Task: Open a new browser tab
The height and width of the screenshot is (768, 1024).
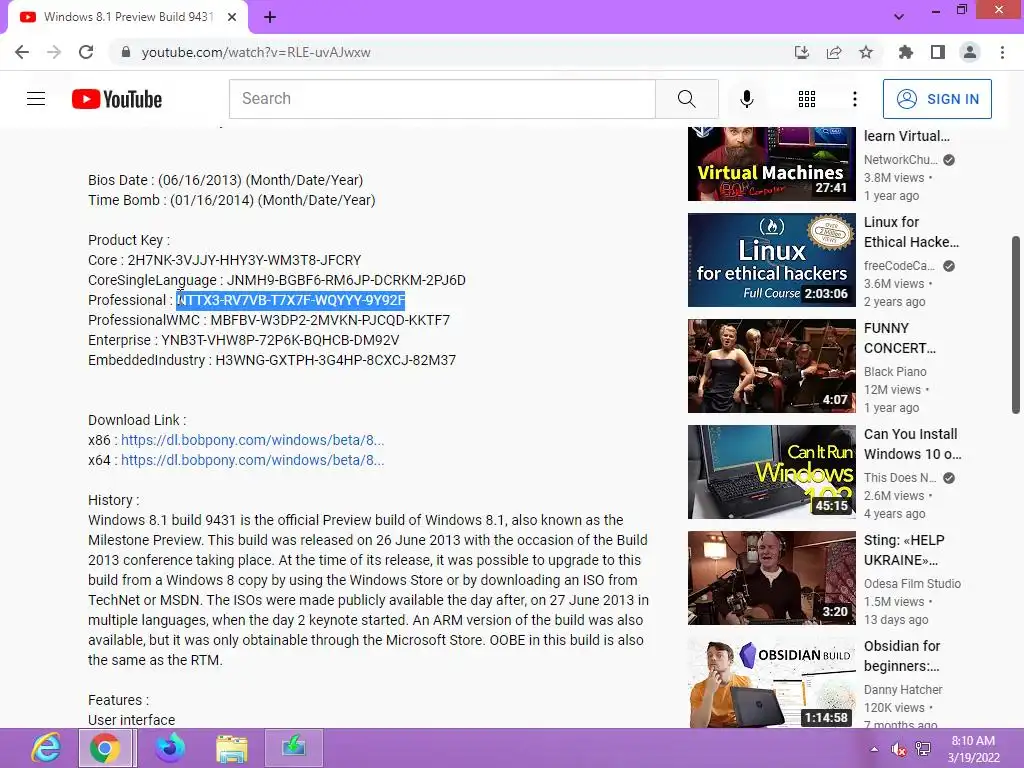Action: click(x=270, y=17)
